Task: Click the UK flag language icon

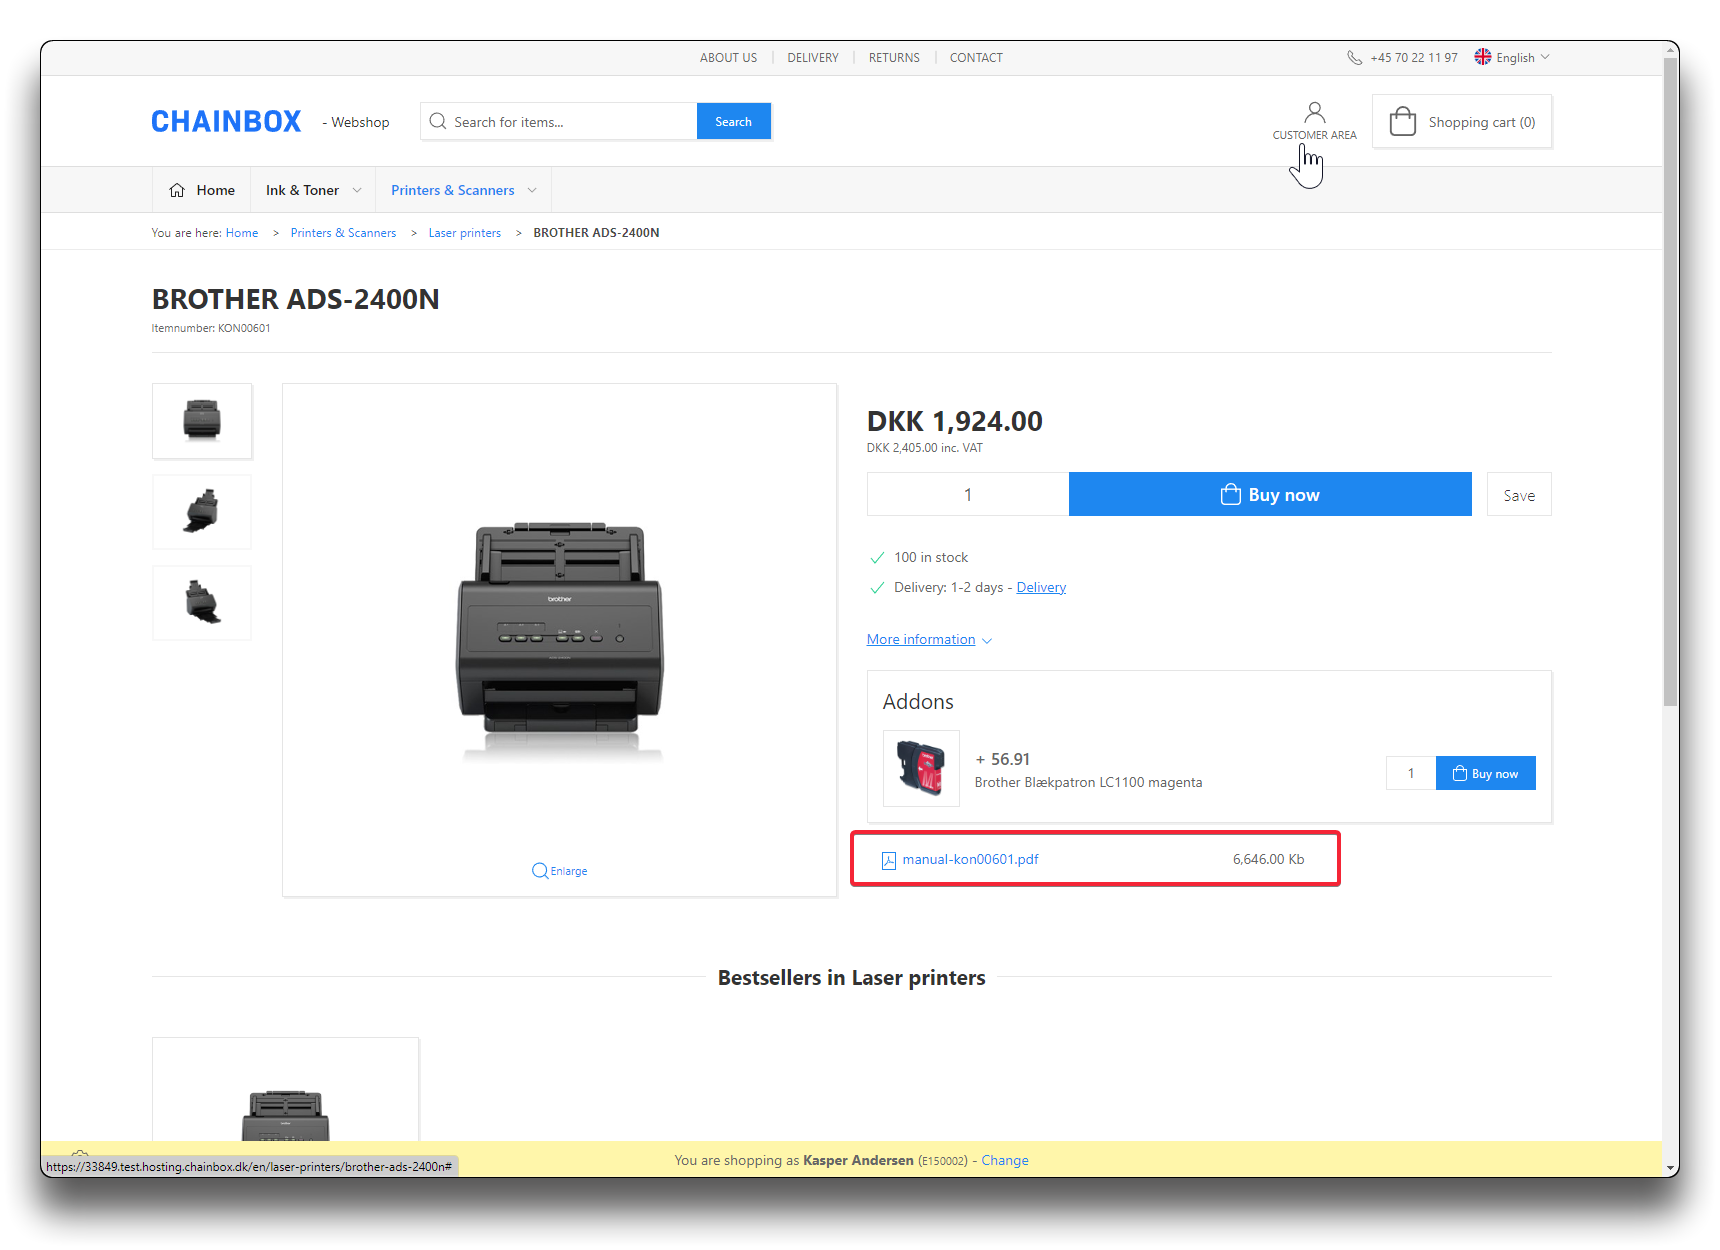Action: coord(1483,57)
